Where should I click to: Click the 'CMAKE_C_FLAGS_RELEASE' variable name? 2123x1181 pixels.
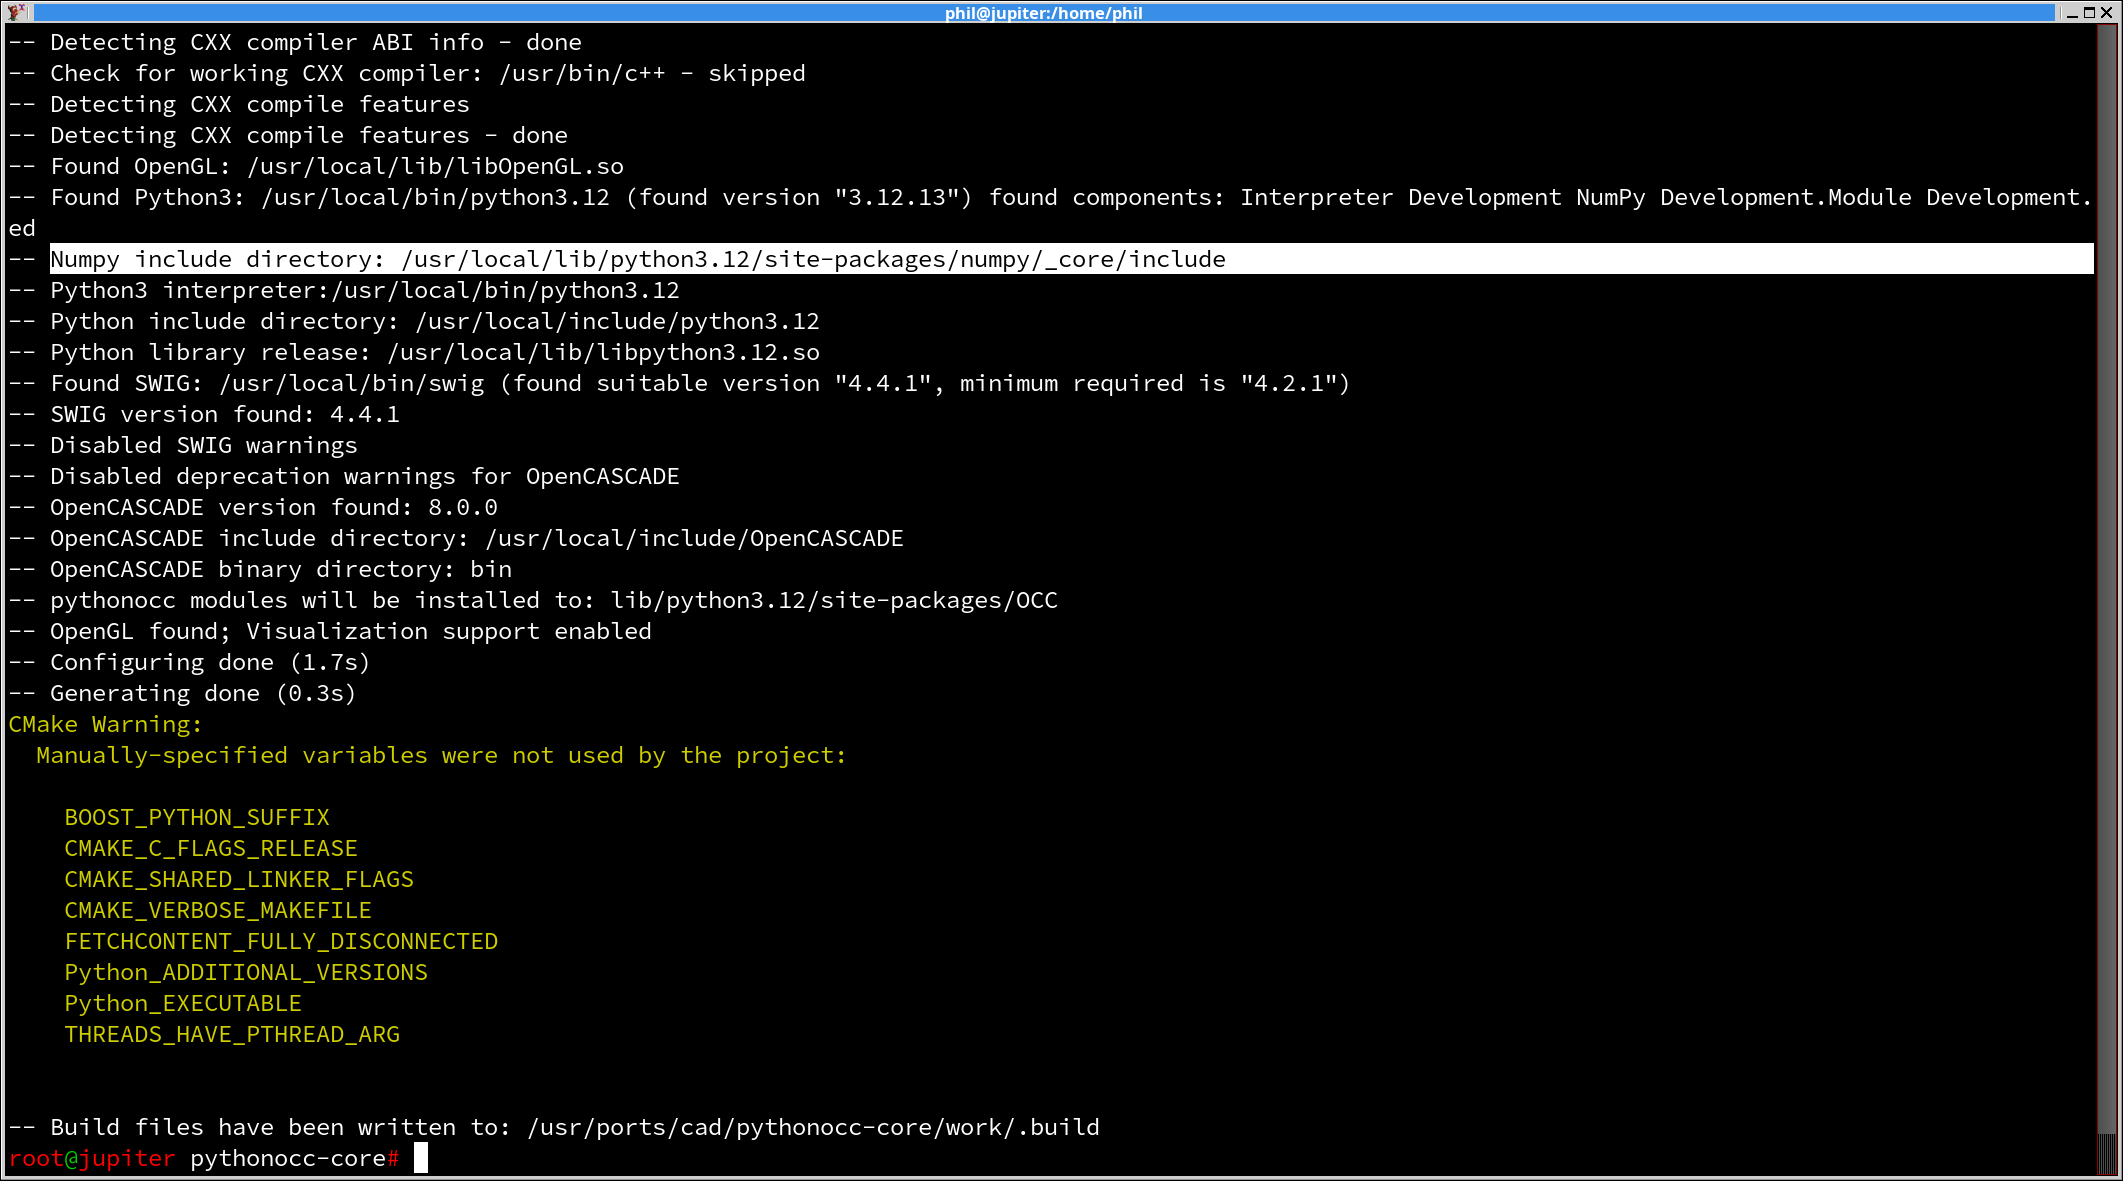point(211,848)
